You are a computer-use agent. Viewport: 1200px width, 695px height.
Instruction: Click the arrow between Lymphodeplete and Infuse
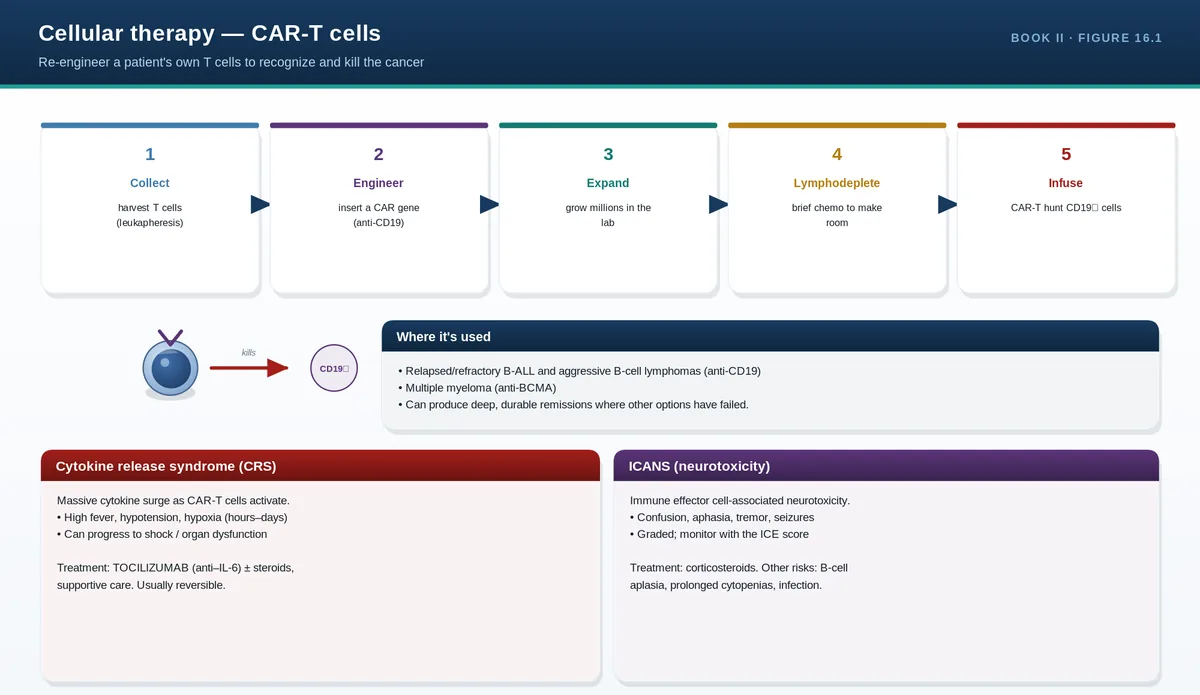[x=947, y=204]
